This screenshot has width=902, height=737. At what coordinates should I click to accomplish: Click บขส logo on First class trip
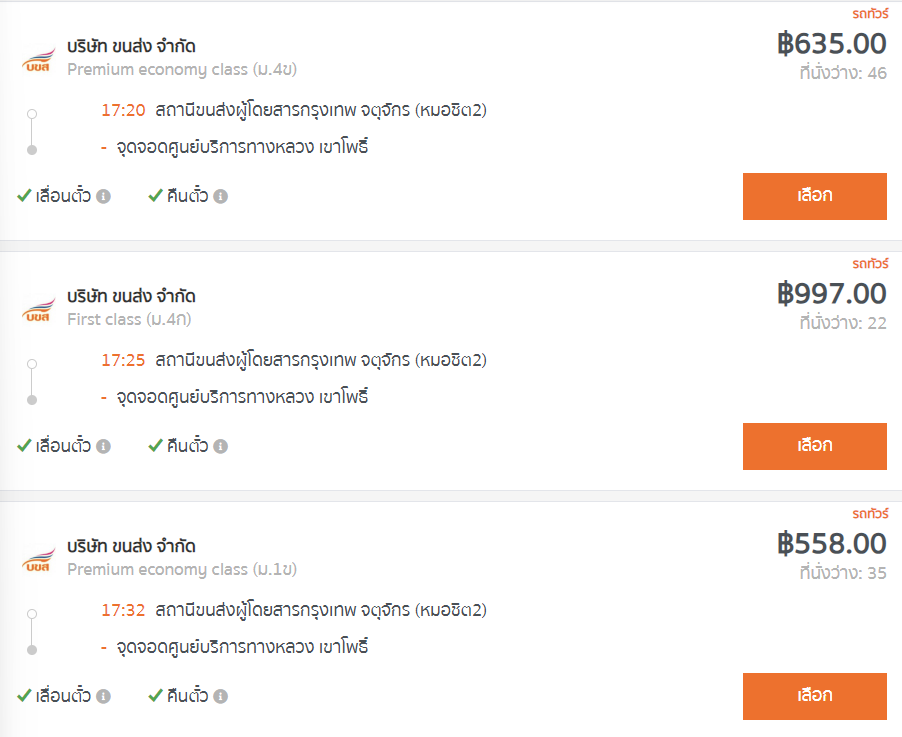(x=39, y=310)
